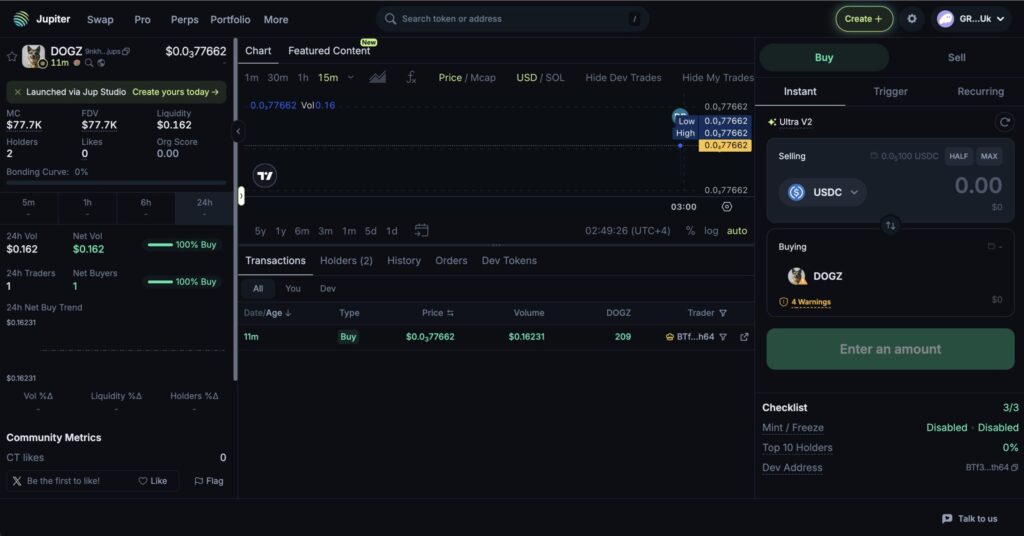The height and width of the screenshot is (536, 1024).
Task: Toggle log scale on chart
Action: [711, 231]
